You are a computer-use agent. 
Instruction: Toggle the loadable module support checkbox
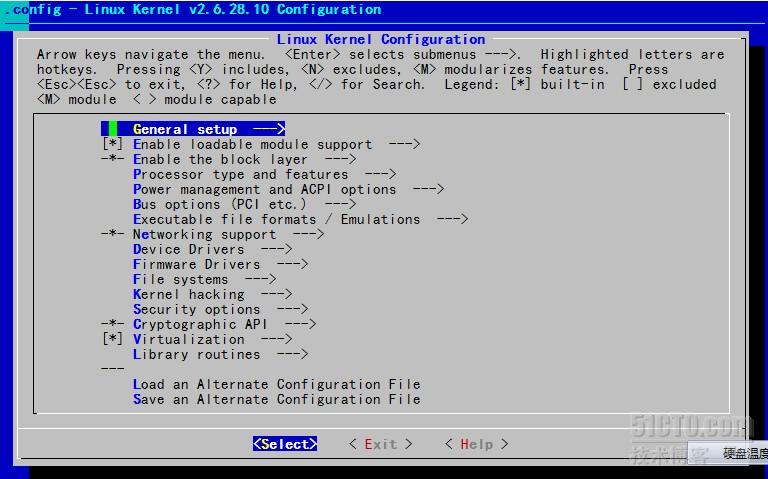pos(112,144)
